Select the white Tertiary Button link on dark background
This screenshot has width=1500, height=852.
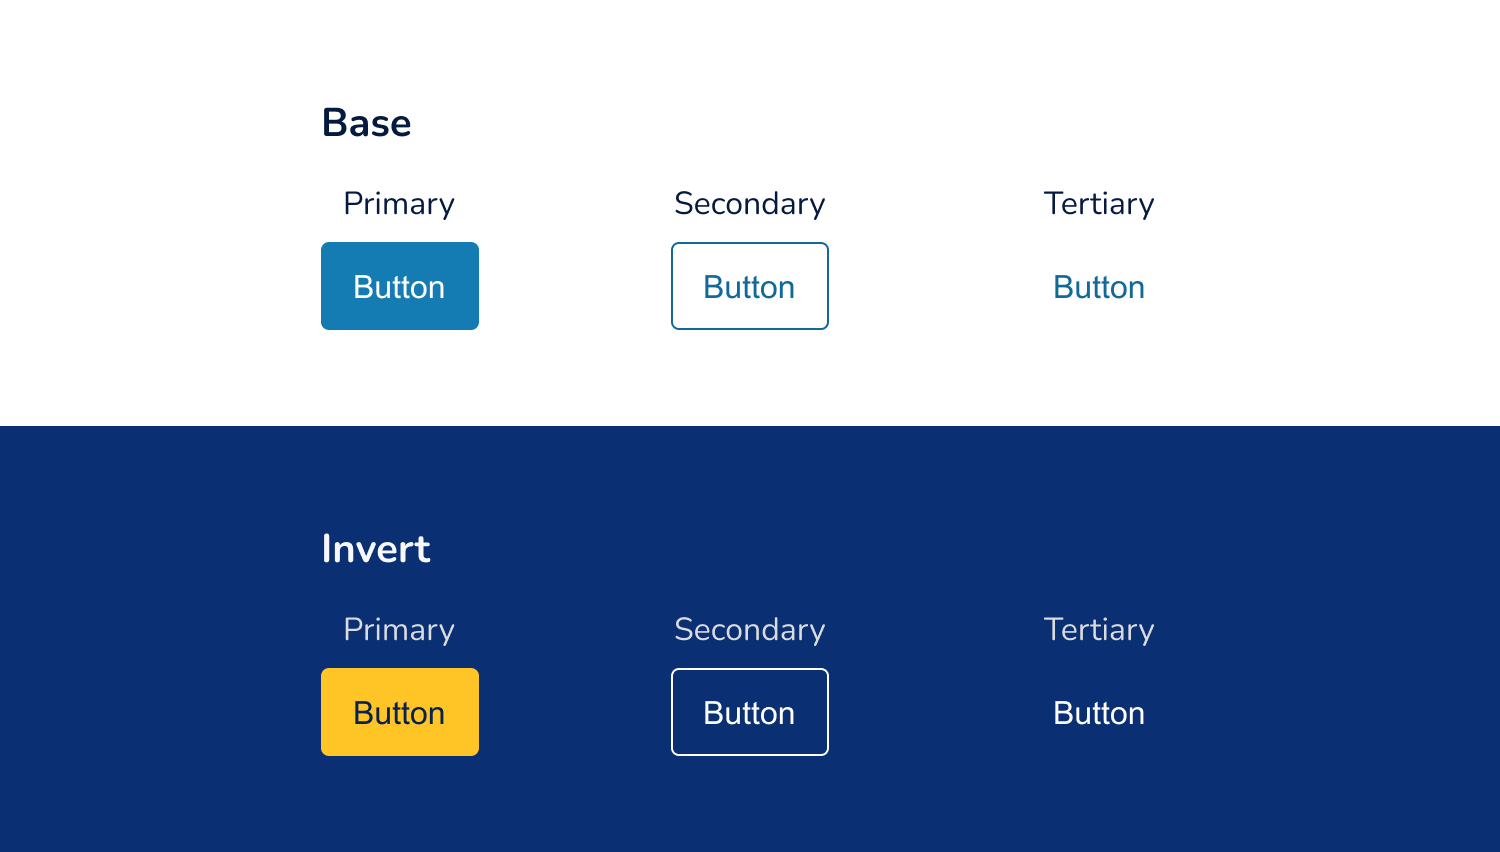pyautogui.click(x=1098, y=713)
